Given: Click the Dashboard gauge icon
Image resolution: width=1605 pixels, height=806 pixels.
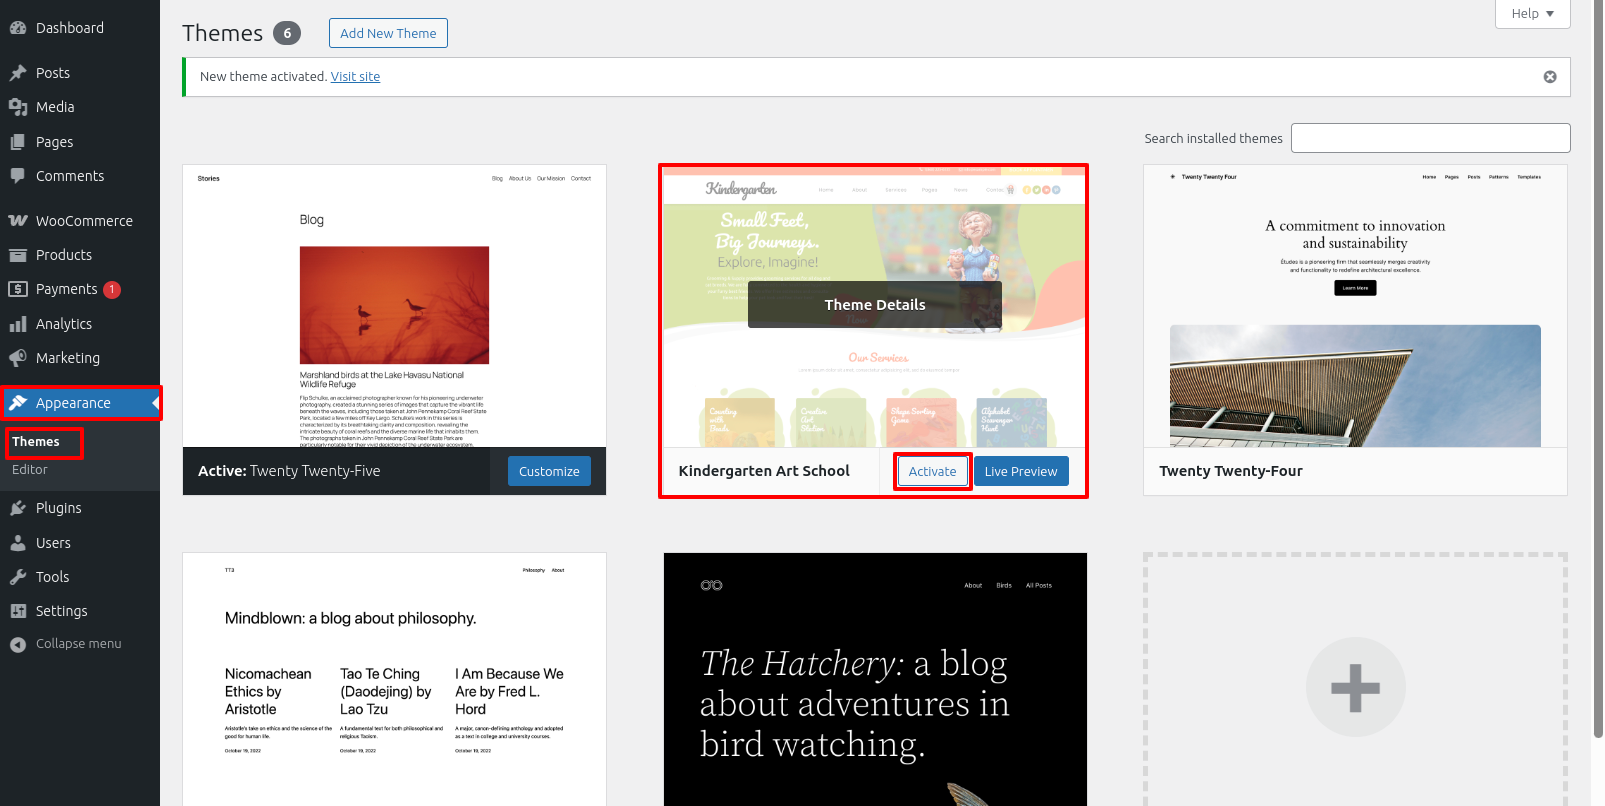Looking at the screenshot, I should coord(18,28).
